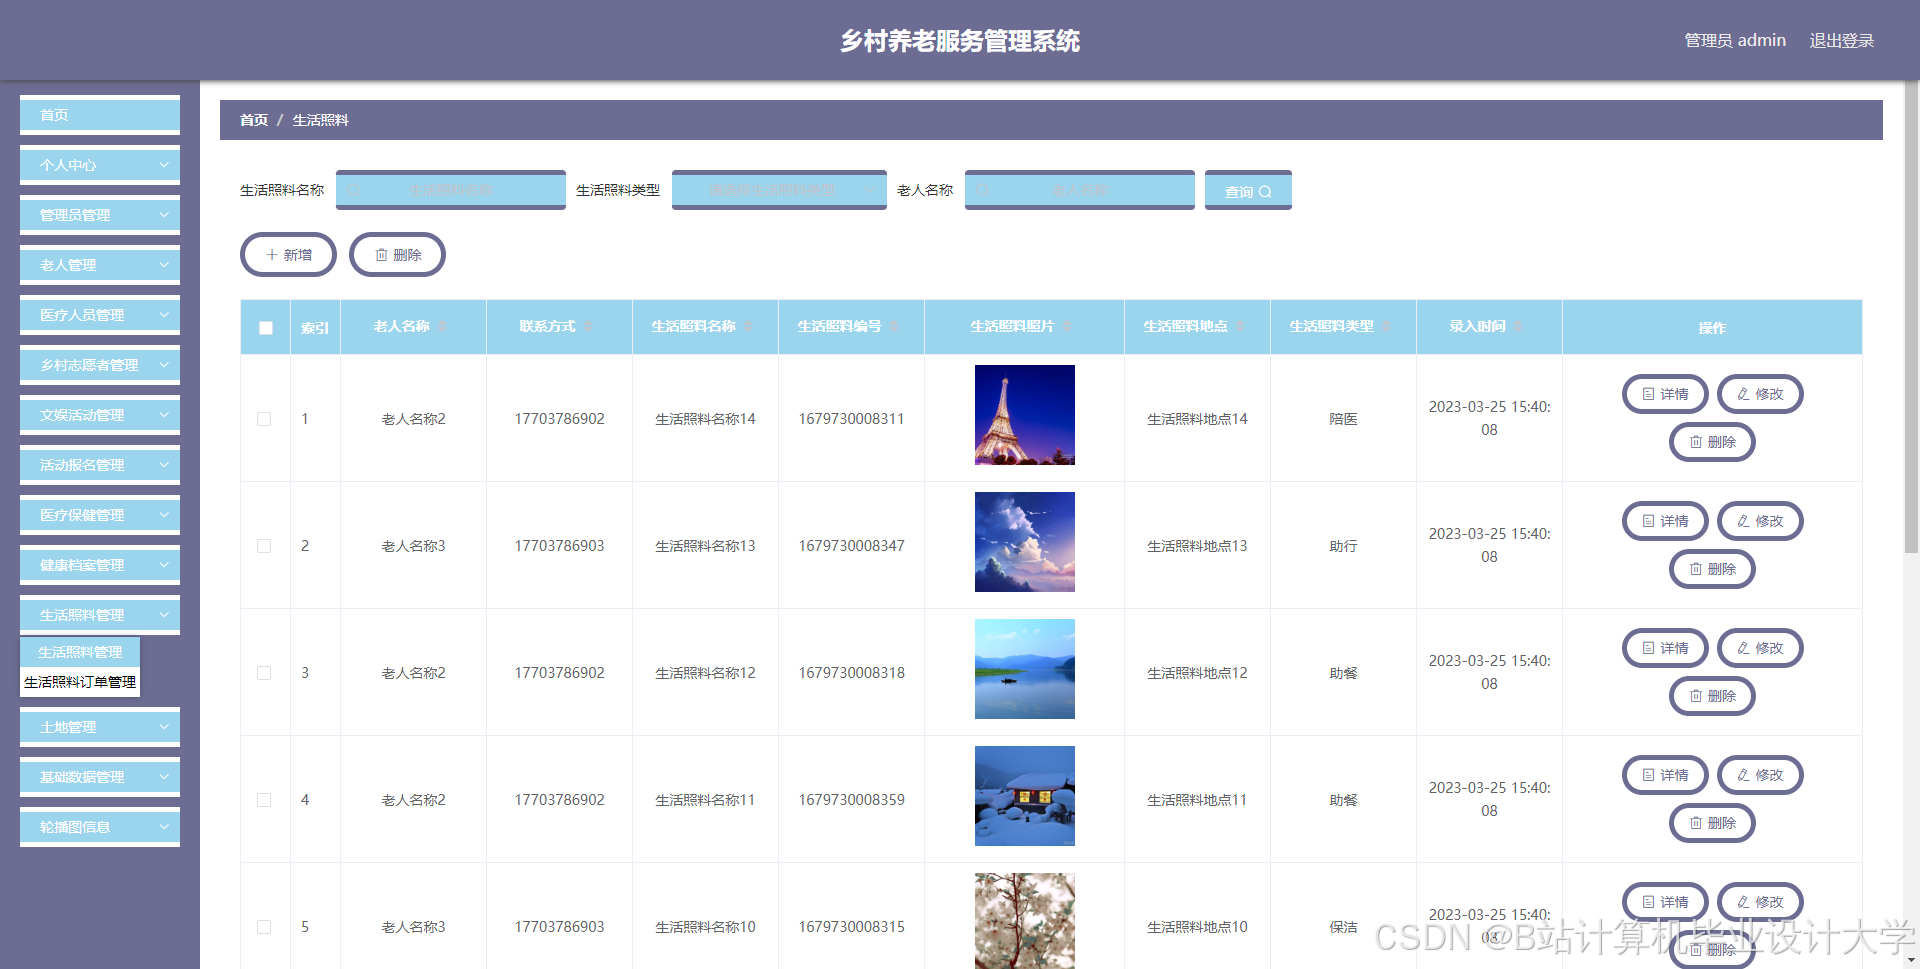Click magnifier icon on 查询 button
The width and height of the screenshot is (1920, 969).
1265,192
